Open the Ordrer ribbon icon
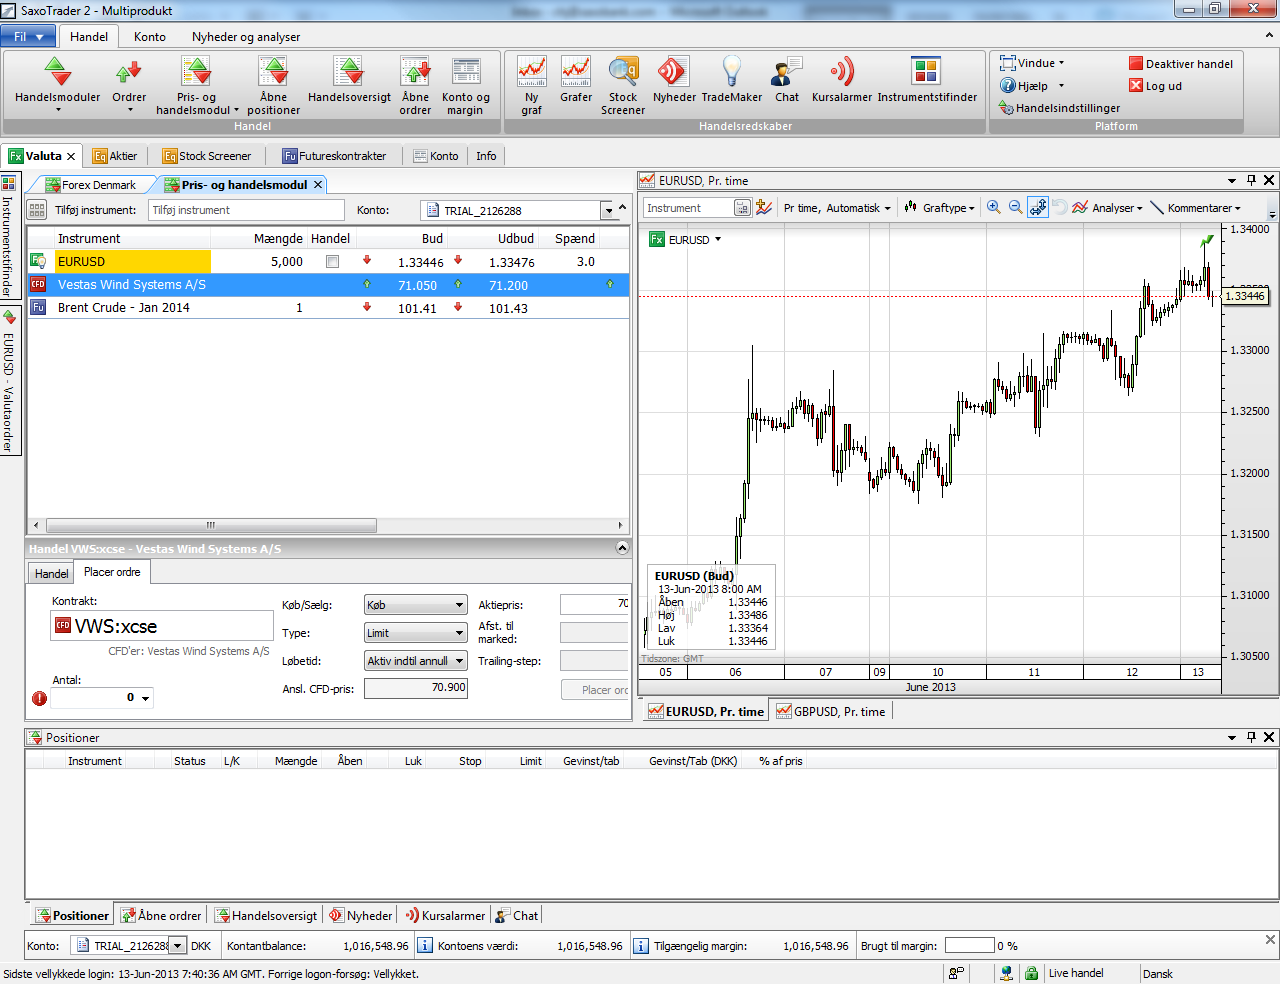The width and height of the screenshot is (1280, 984). point(128,84)
